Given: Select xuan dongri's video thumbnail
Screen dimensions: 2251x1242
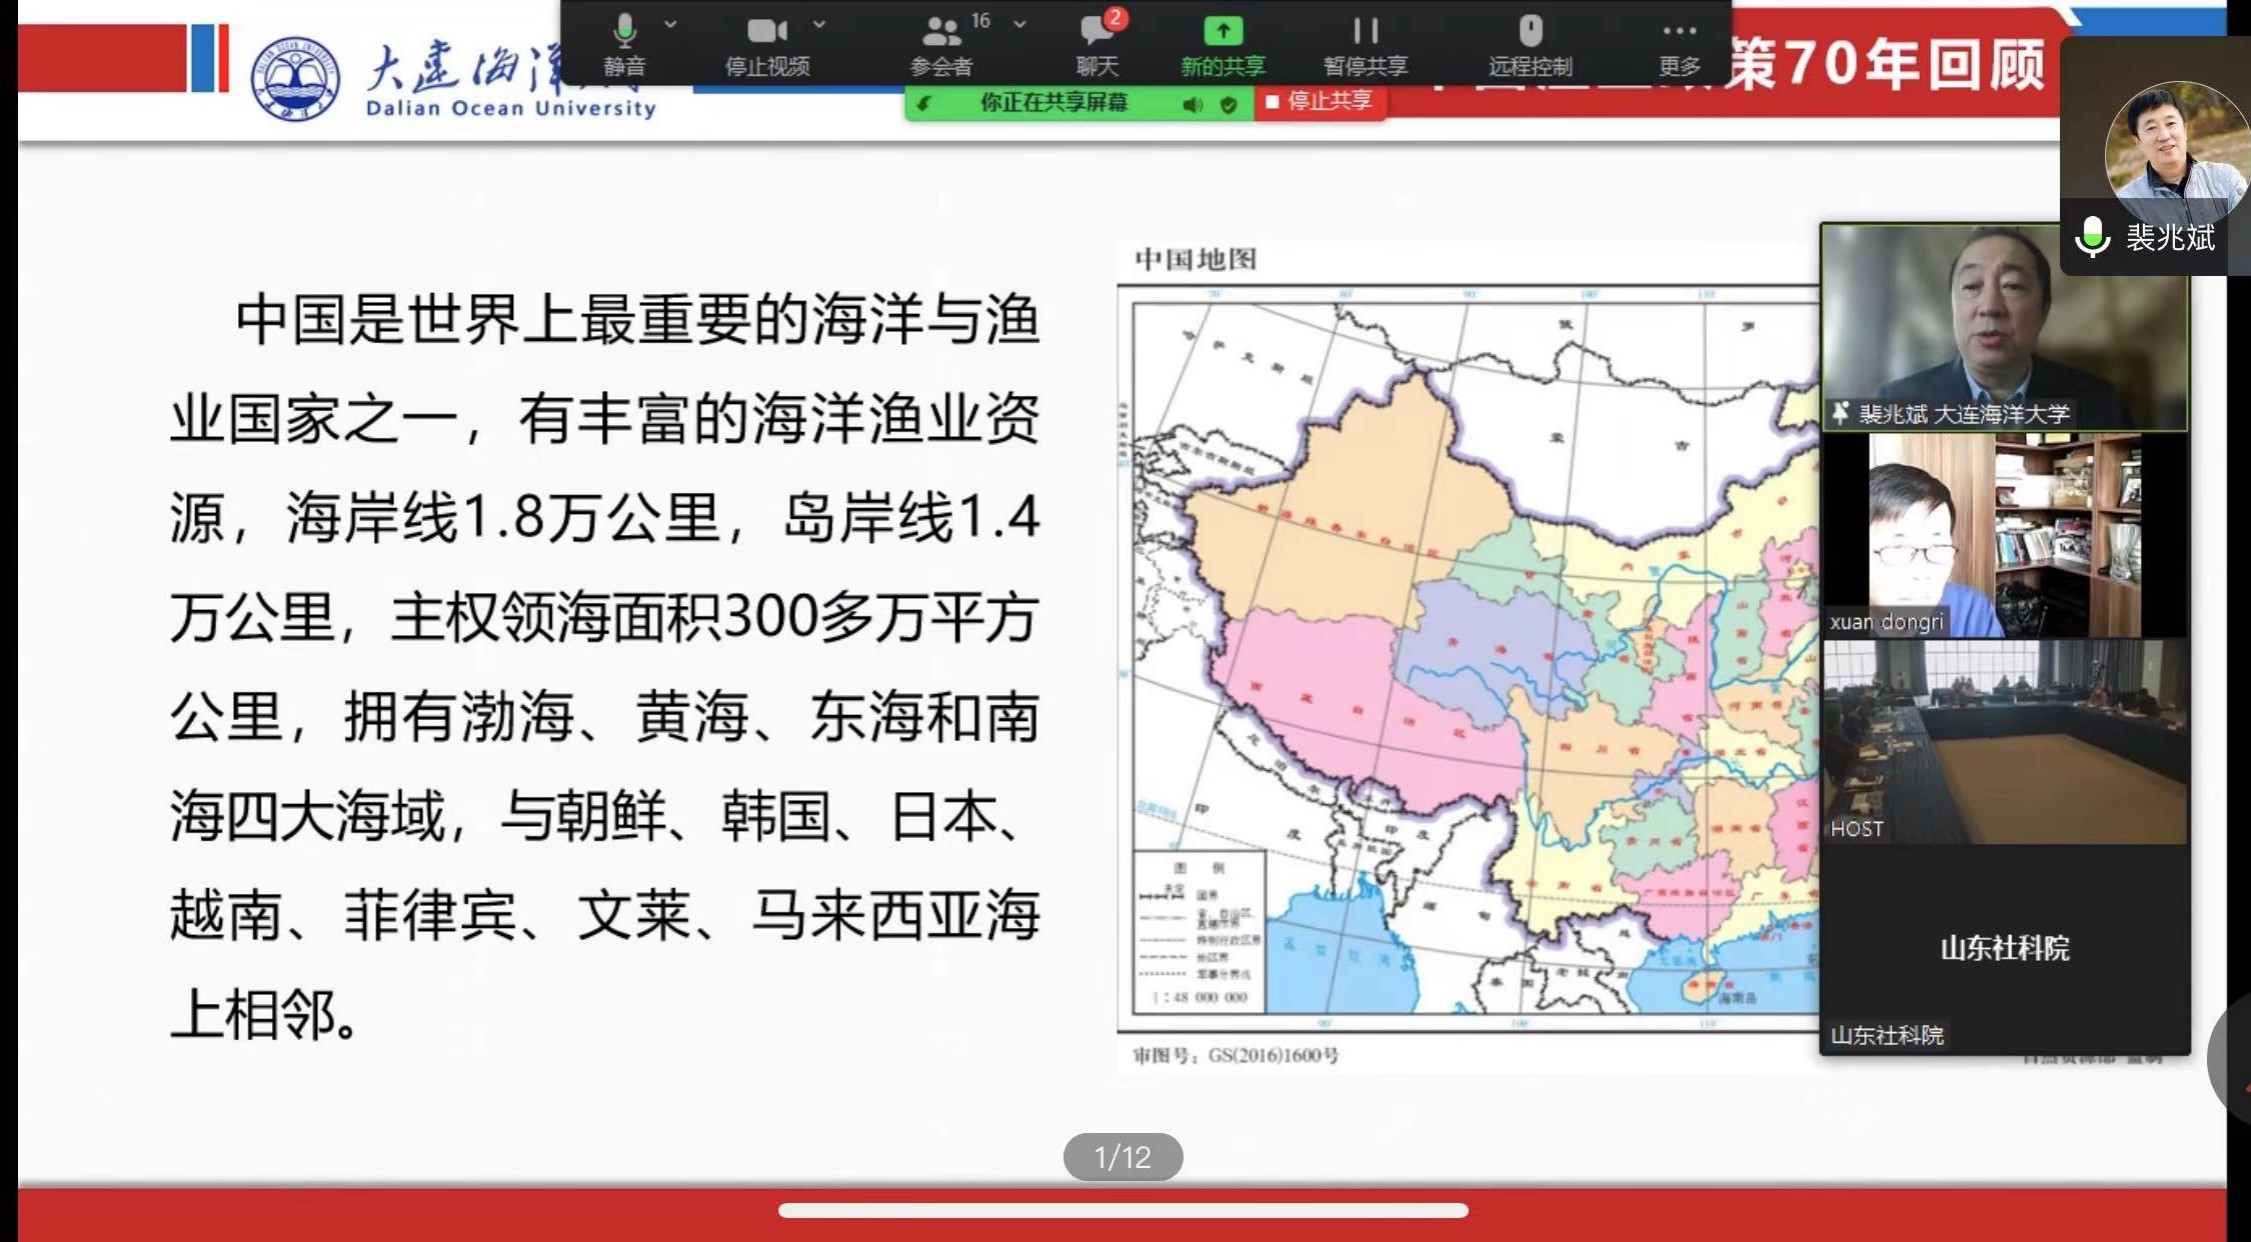Looking at the screenshot, I should point(2003,535).
